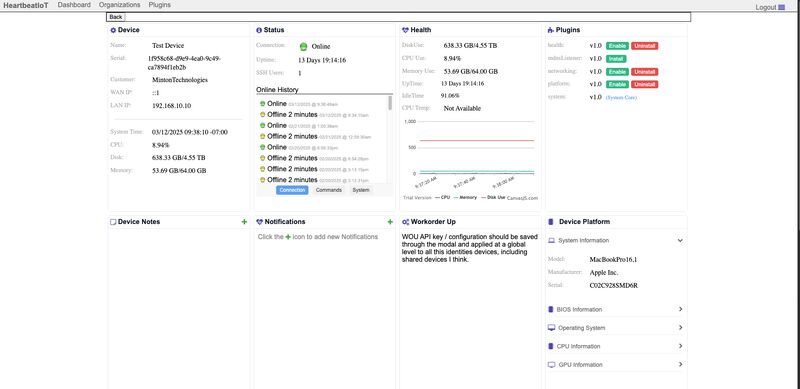800x389 pixels.
Task: Click the heart icon beside Notifications heading
Action: [x=259, y=222]
